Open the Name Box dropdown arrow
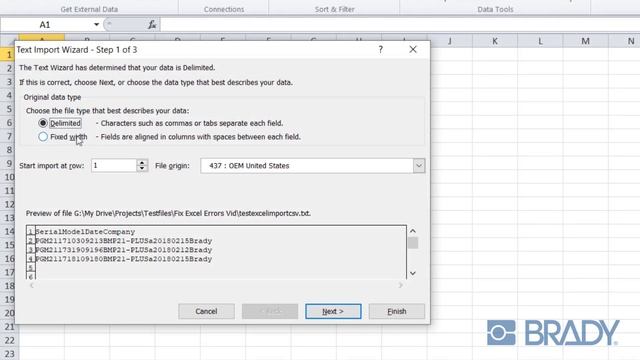The width and height of the screenshot is (640, 360). click(x=96, y=24)
